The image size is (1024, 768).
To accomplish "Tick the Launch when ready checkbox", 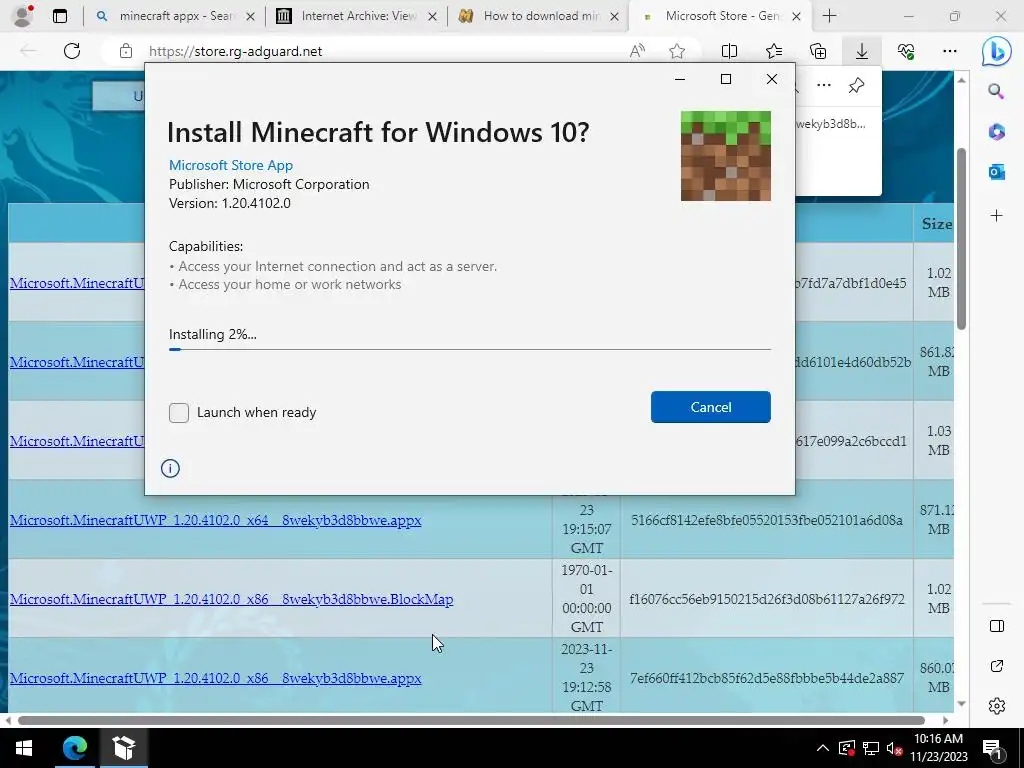I will tap(179, 413).
